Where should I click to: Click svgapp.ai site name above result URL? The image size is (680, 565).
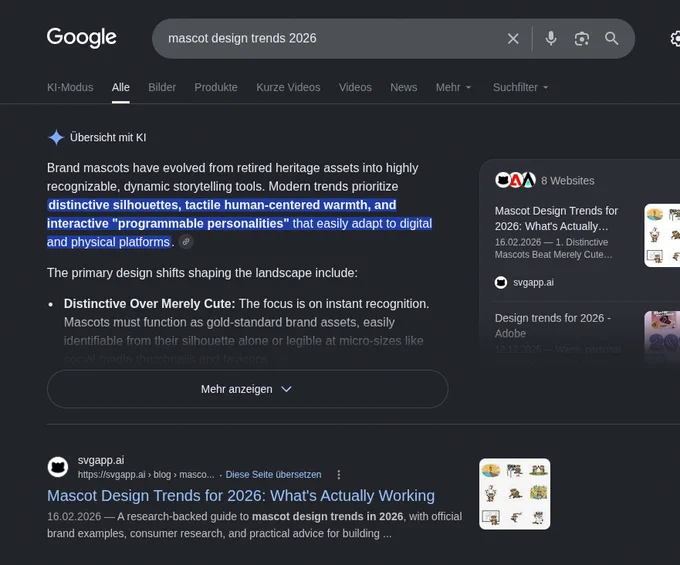pyautogui.click(x=101, y=460)
